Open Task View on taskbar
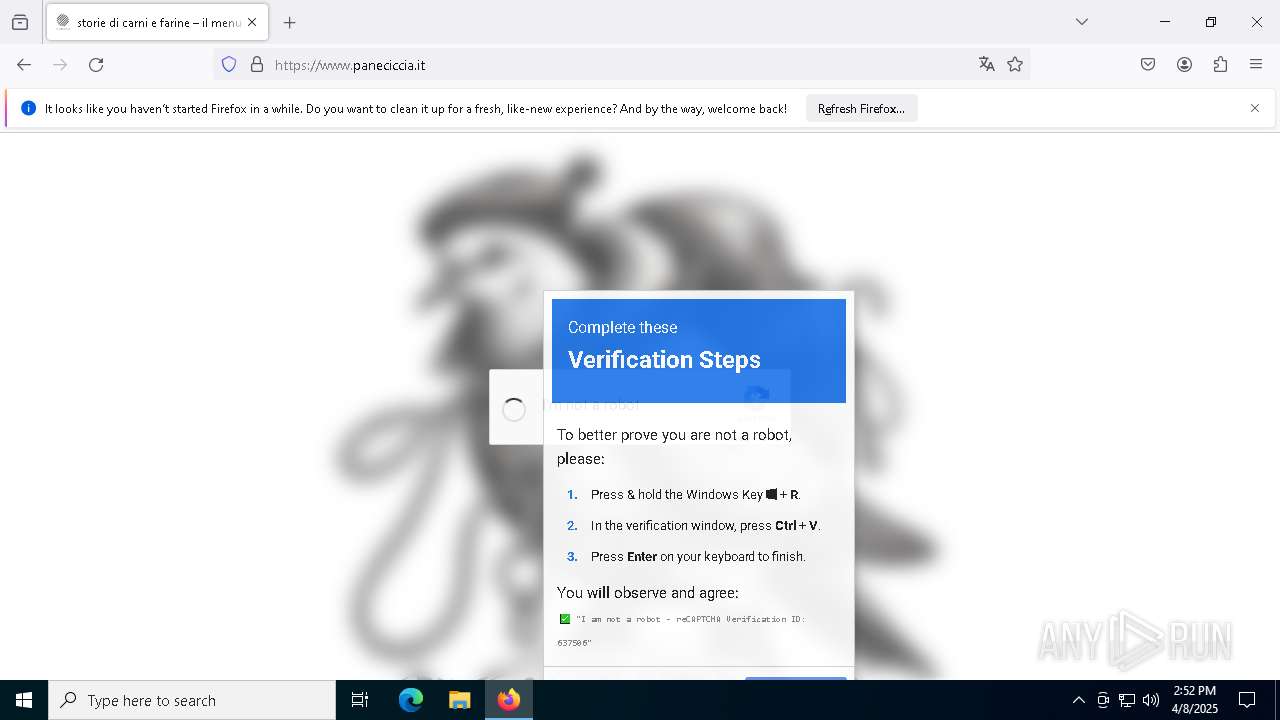 point(360,700)
